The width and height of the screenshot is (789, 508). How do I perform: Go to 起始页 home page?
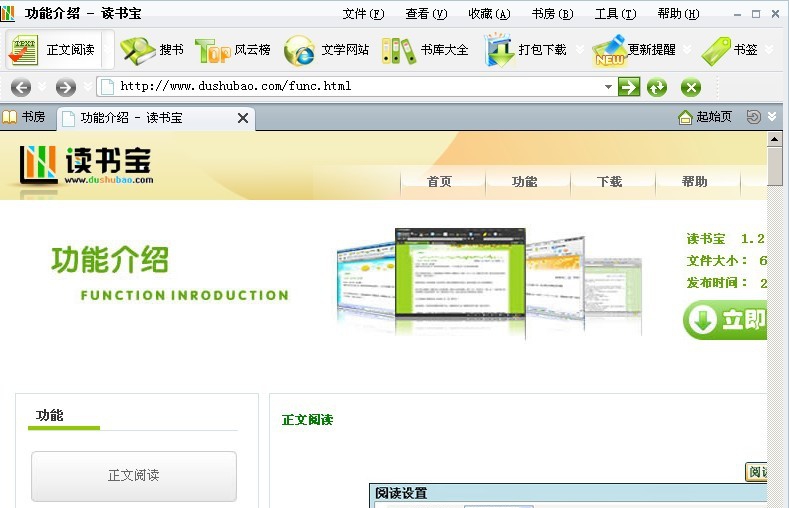click(704, 117)
